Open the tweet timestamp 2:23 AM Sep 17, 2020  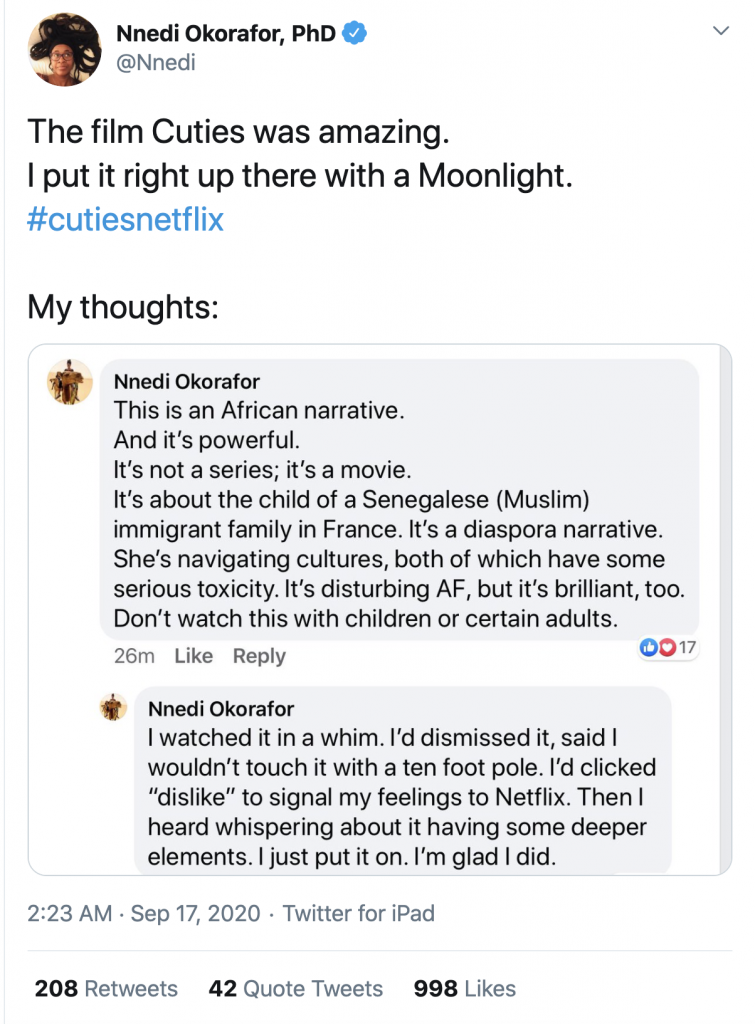tap(144, 913)
